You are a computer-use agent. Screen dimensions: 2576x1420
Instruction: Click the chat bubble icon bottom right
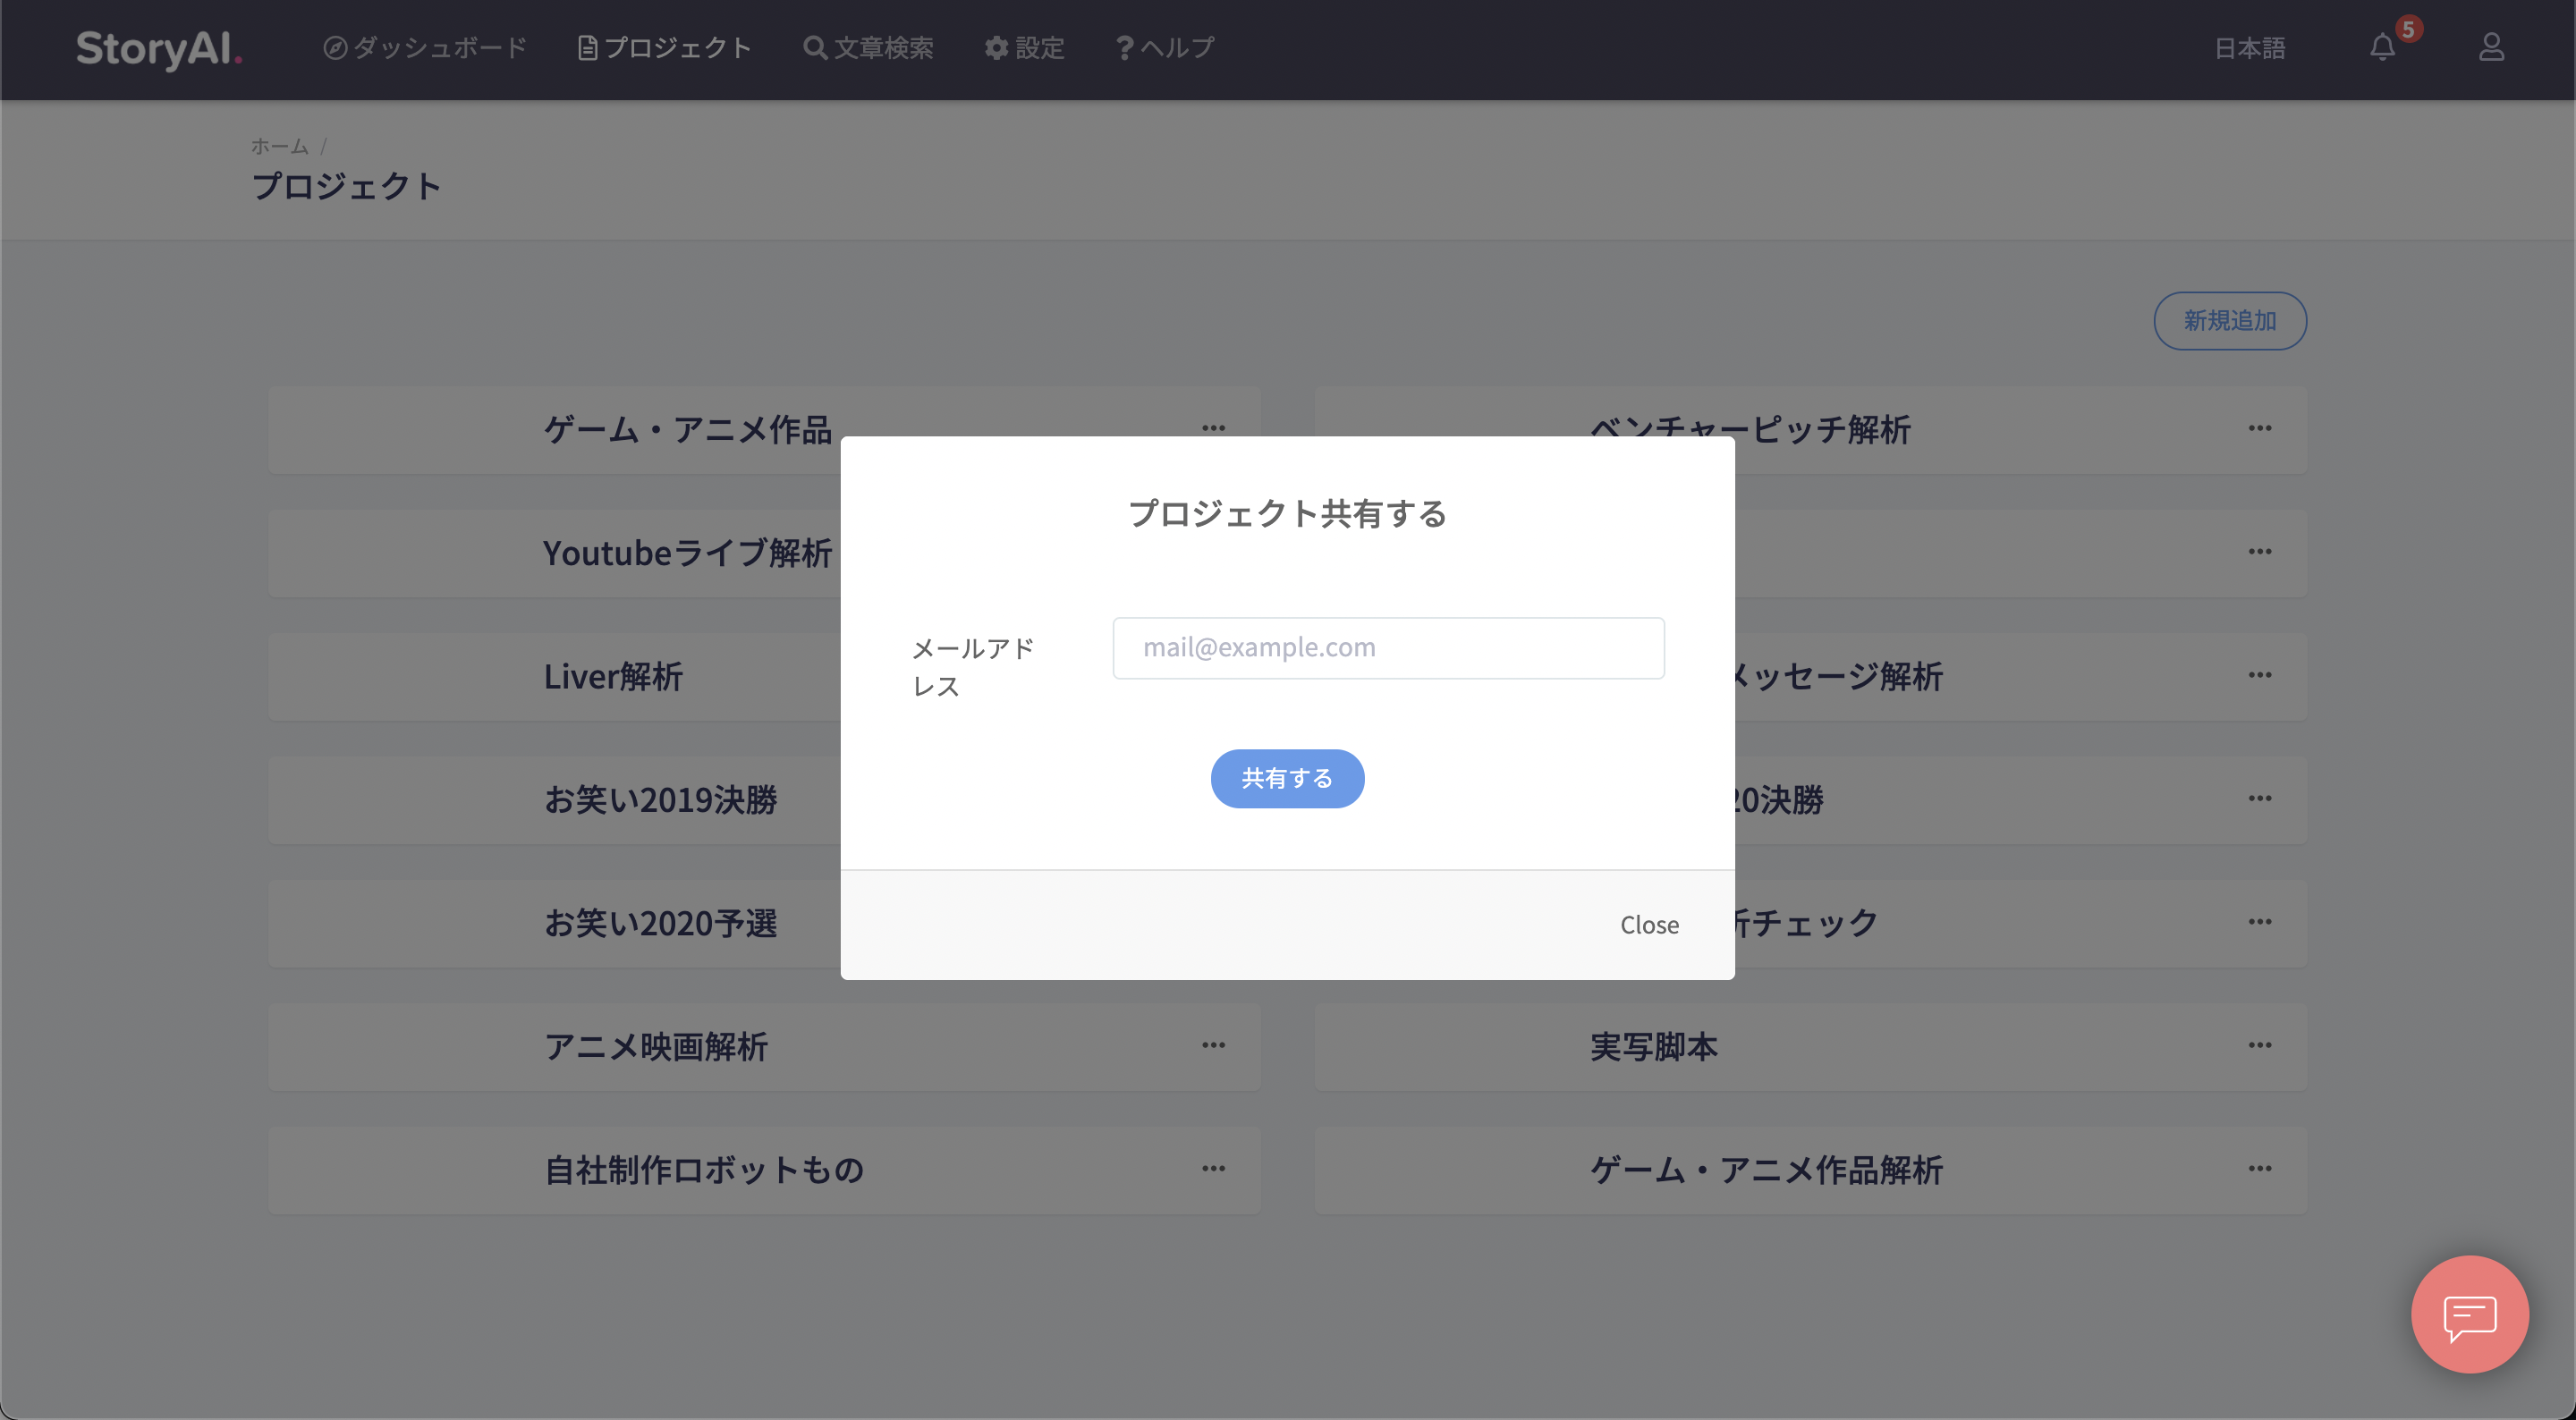[x=2471, y=1315]
